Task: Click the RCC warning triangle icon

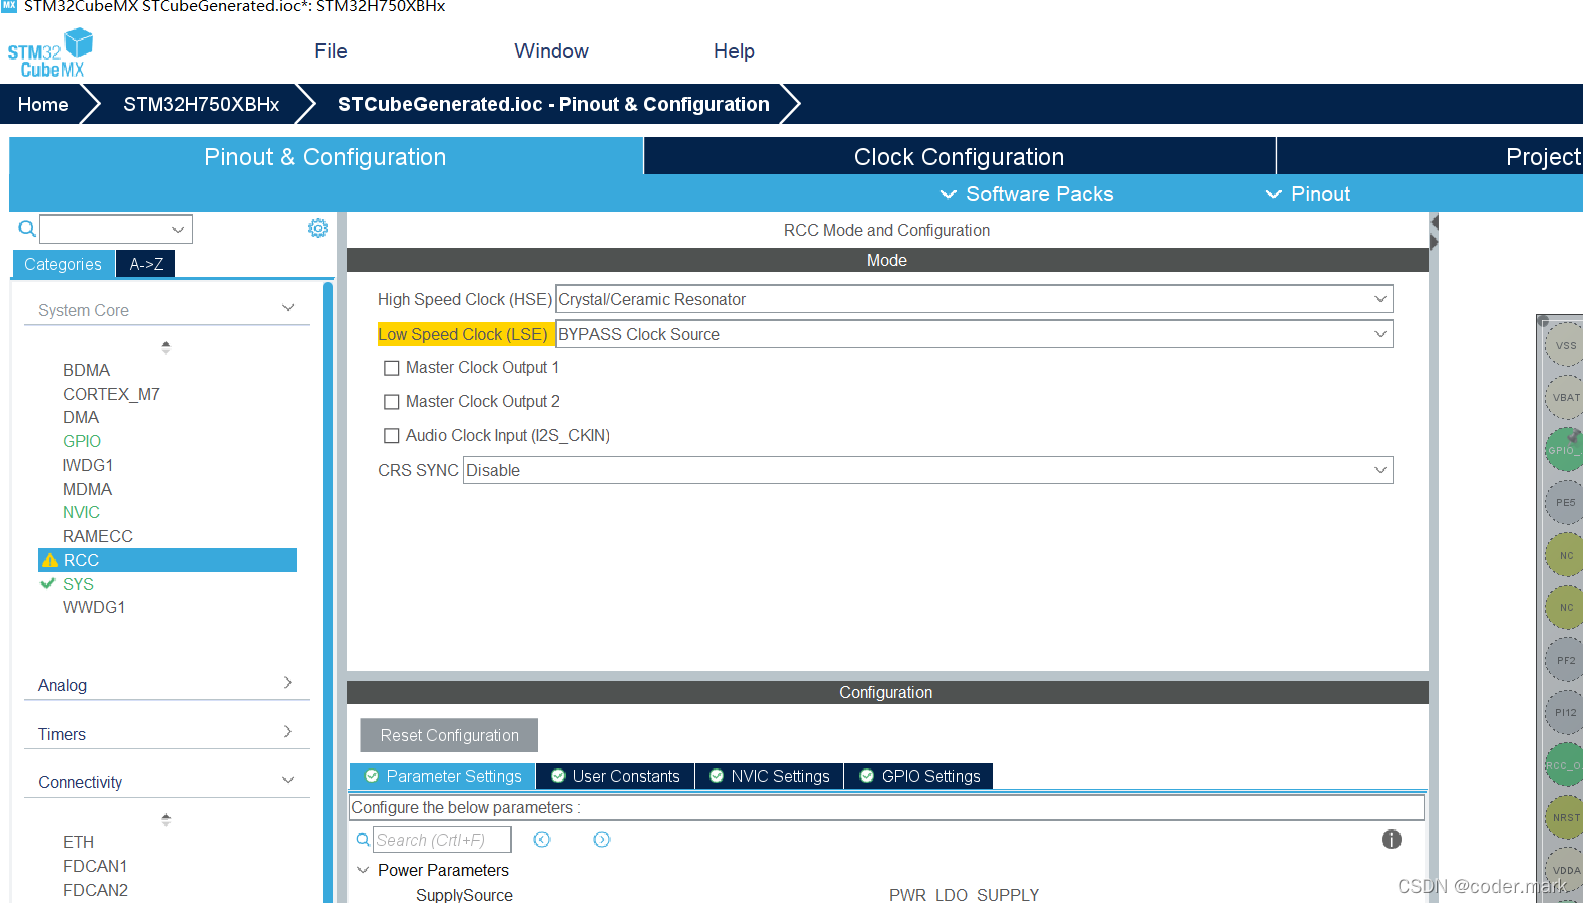Action: [x=50, y=560]
